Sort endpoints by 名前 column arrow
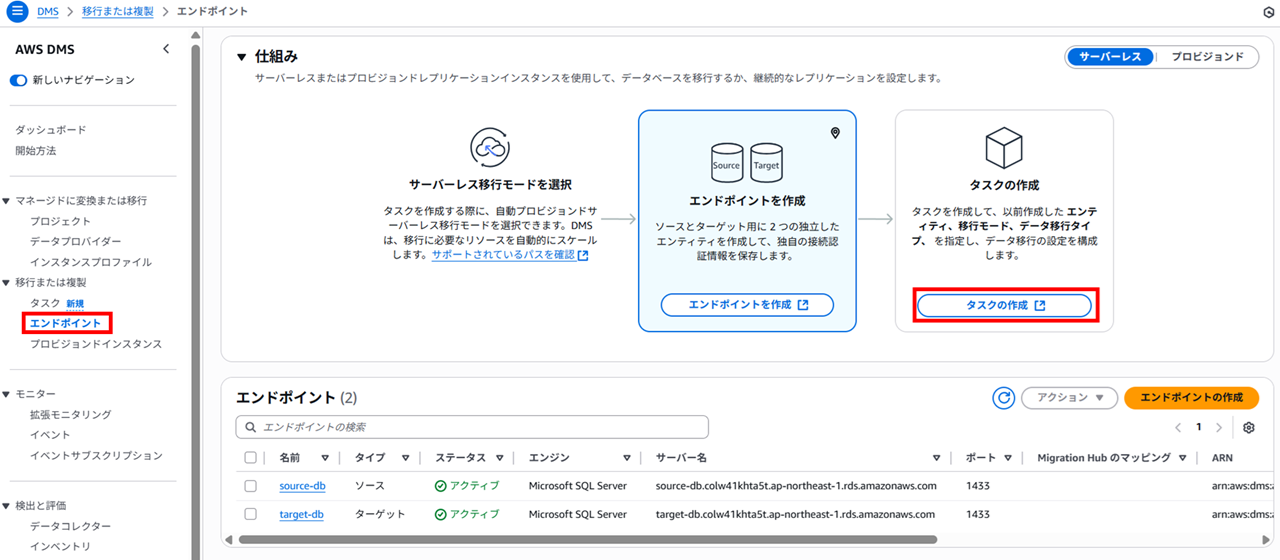1280x560 pixels. (327, 458)
